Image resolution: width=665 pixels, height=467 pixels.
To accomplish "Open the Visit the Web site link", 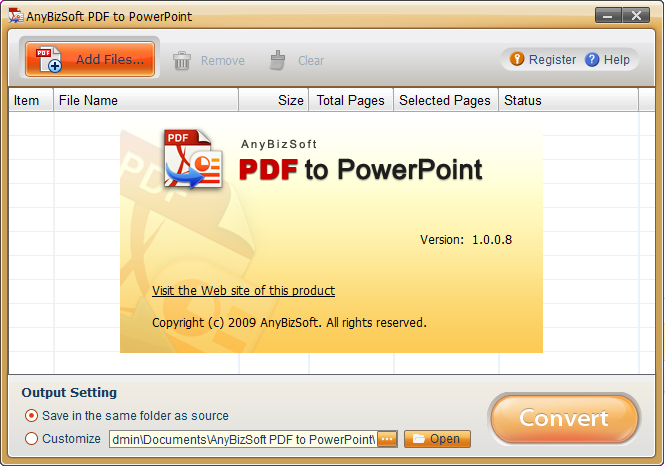I will click(243, 291).
